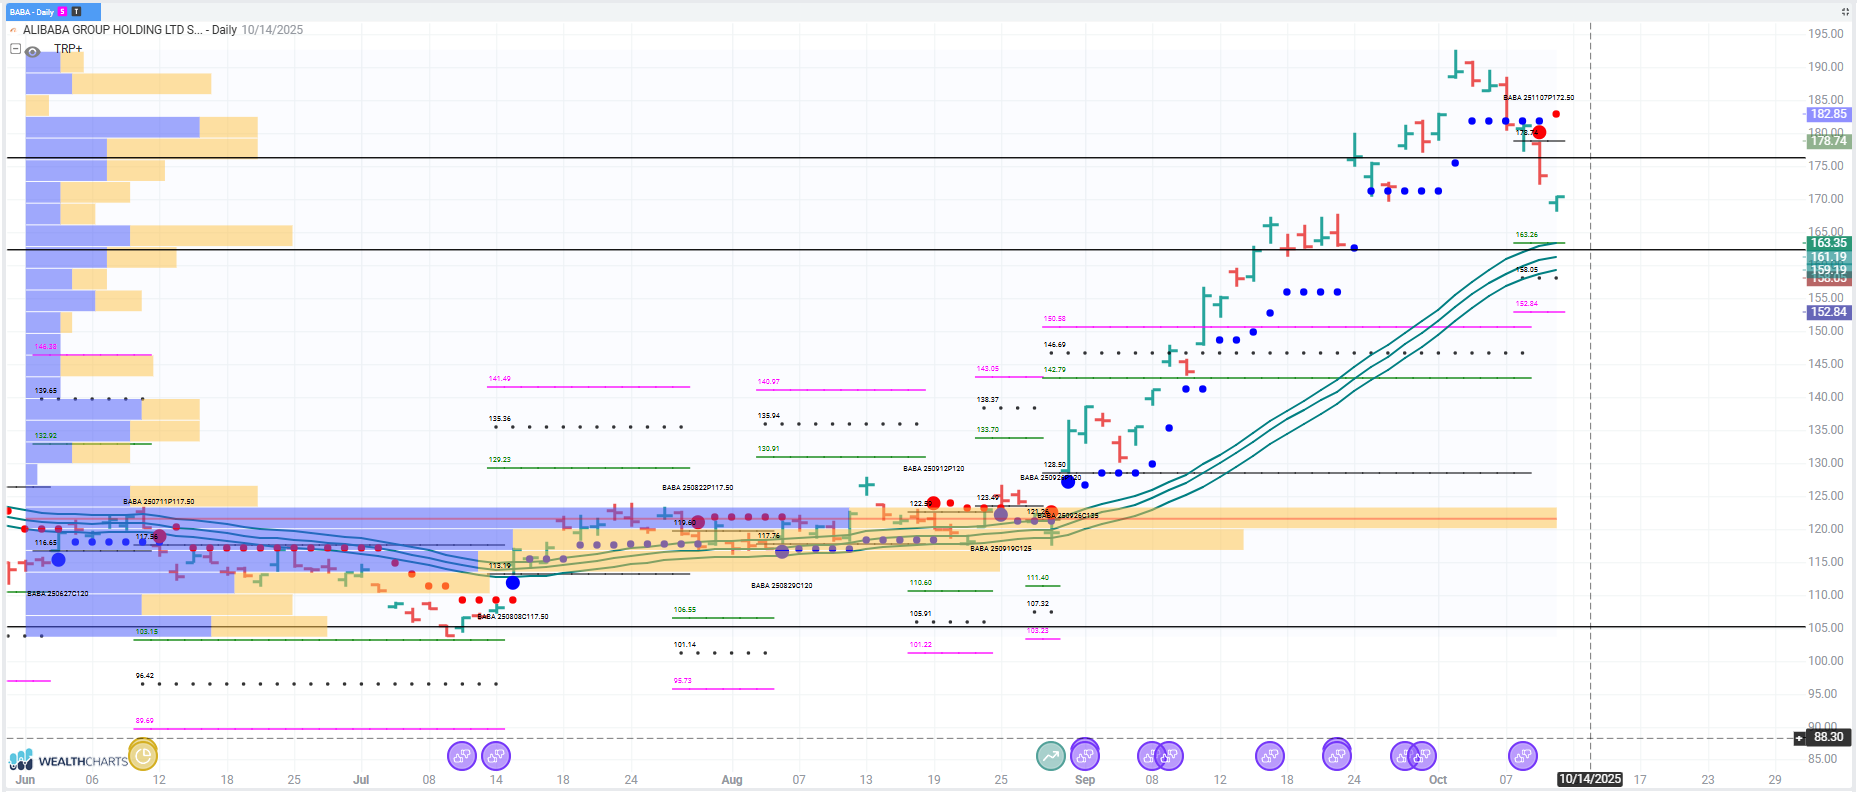The width and height of the screenshot is (1857, 792).
Task: Click the icon in the top-right corner
Action: coord(1845,12)
